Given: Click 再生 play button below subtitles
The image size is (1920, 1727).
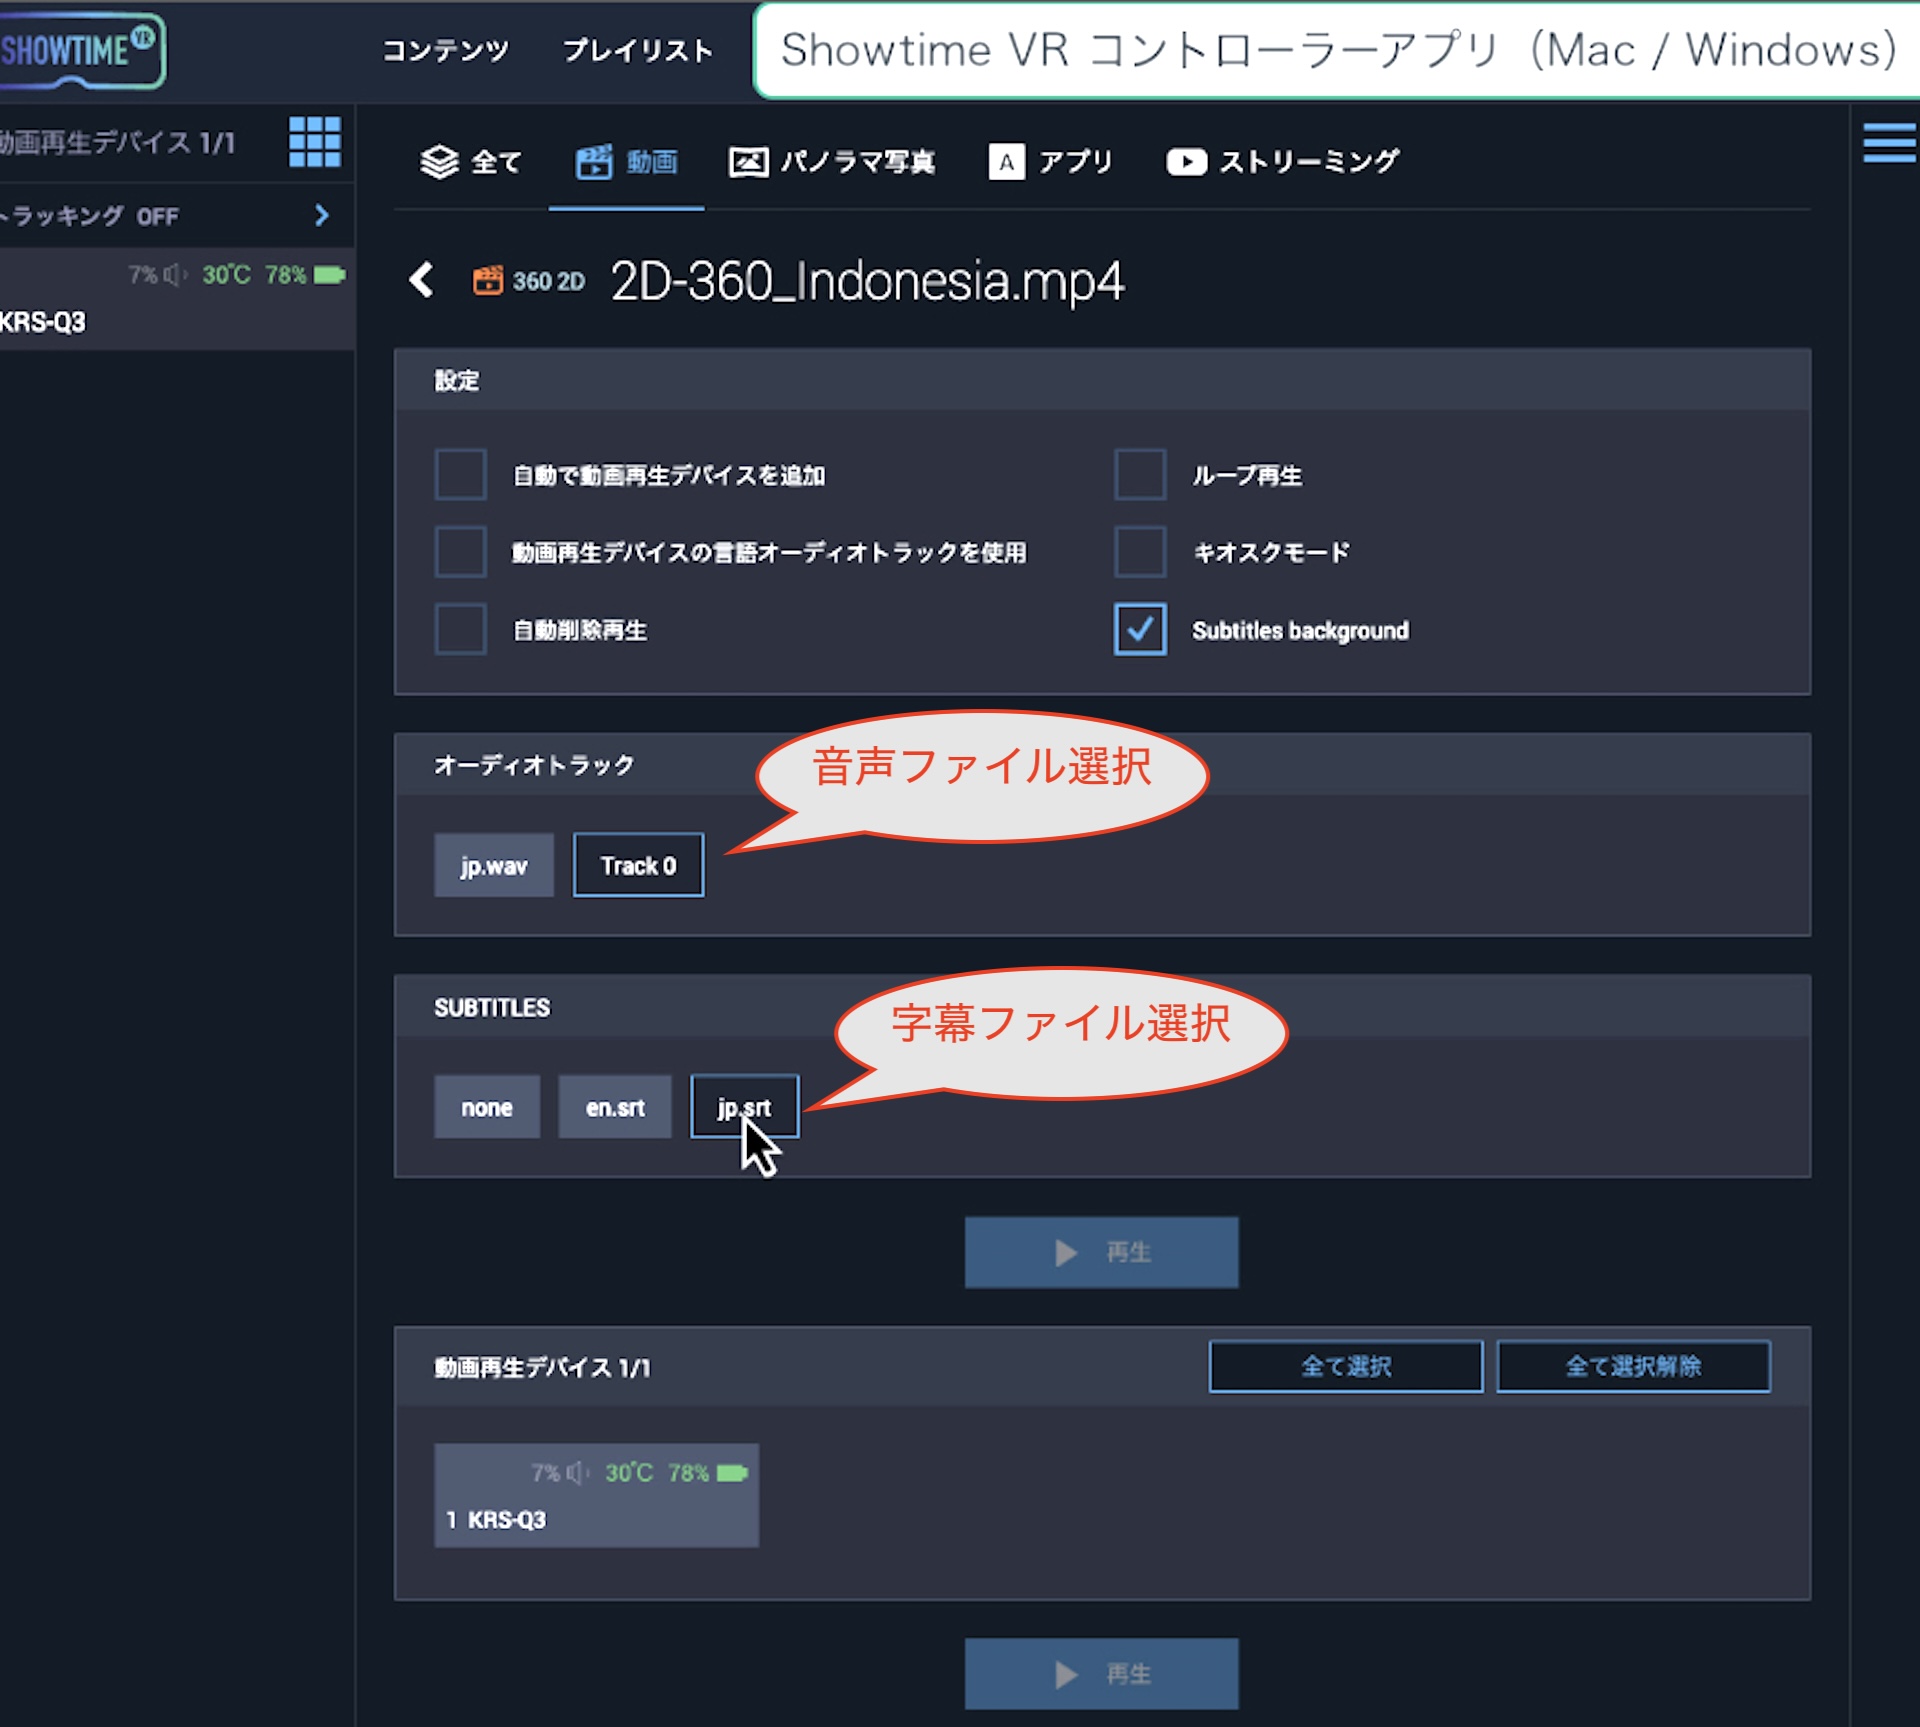Looking at the screenshot, I should [1101, 1252].
